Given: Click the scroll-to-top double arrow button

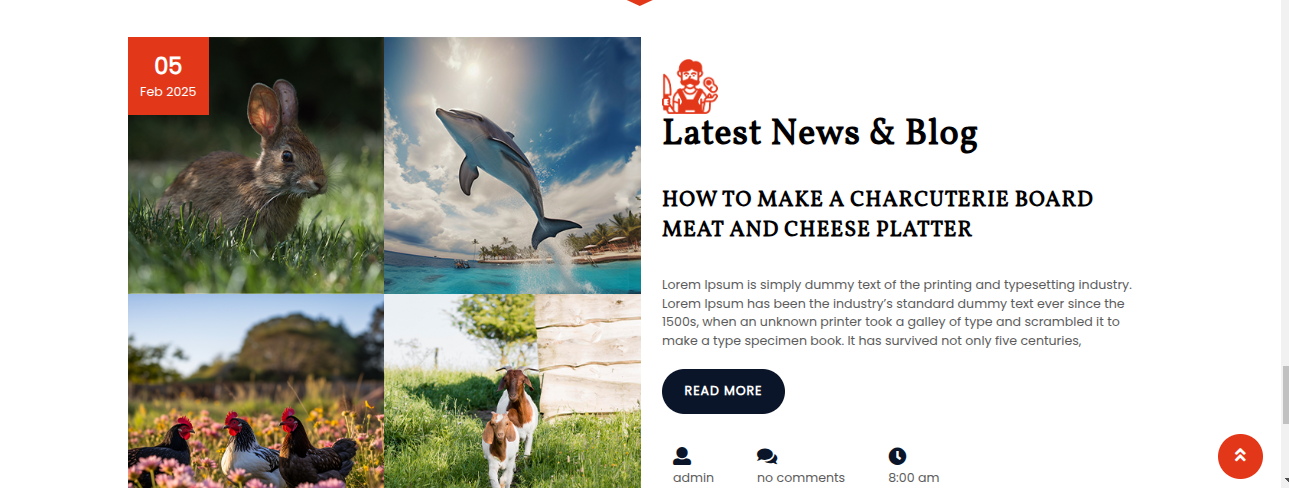Looking at the screenshot, I should (x=1240, y=456).
